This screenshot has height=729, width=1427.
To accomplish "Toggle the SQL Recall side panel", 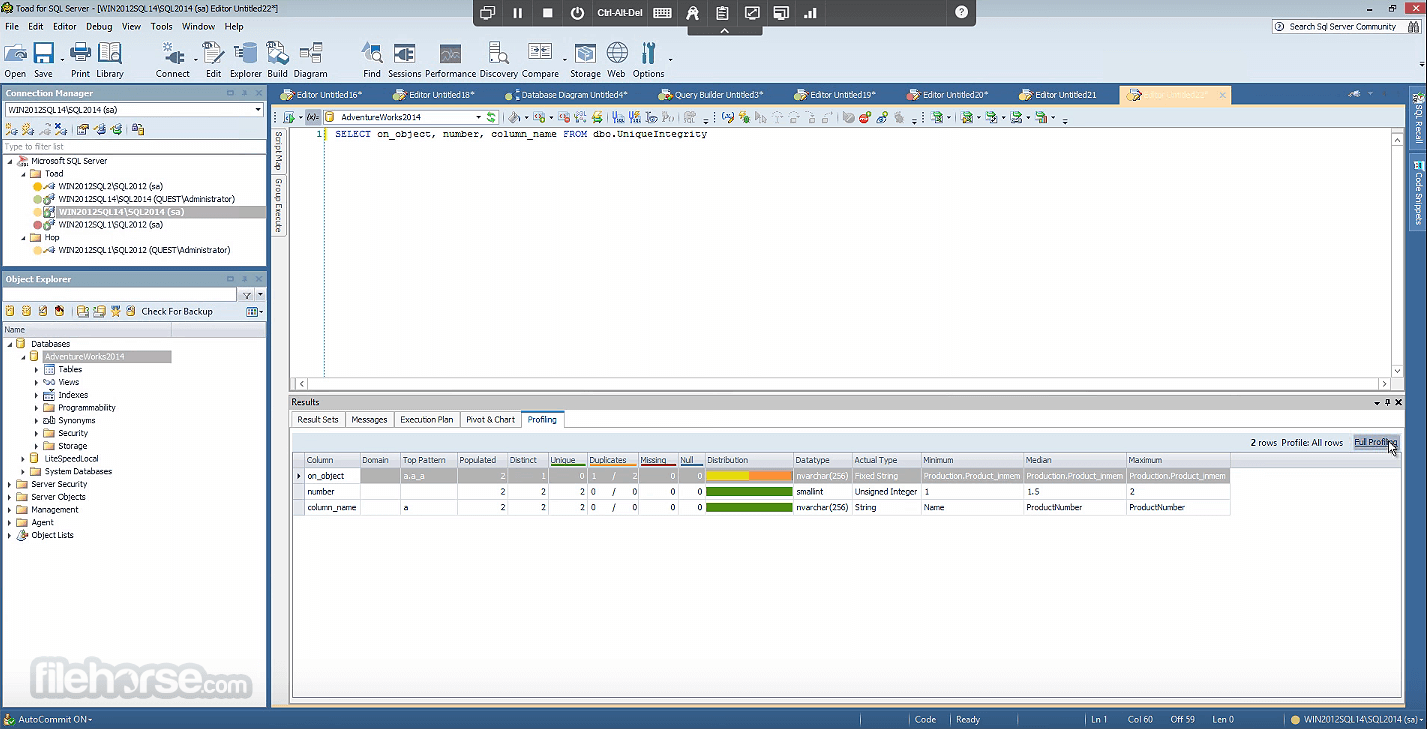I will pyautogui.click(x=1418, y=119).
